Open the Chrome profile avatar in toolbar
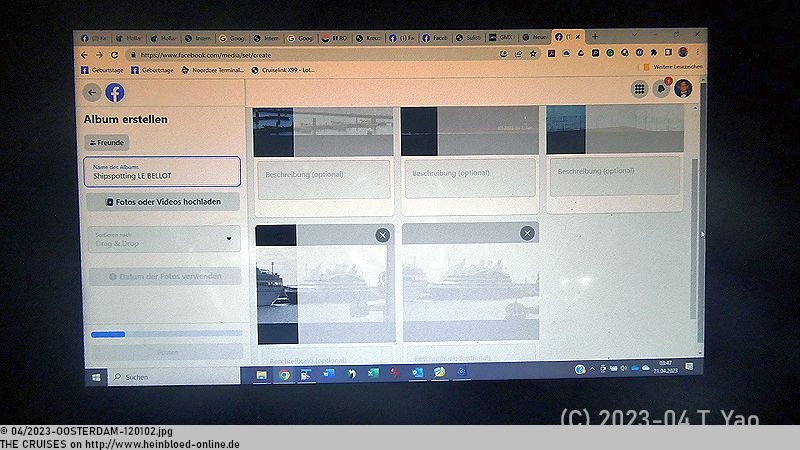The height and width of the screenshot is (450, 800). [683, 52]
